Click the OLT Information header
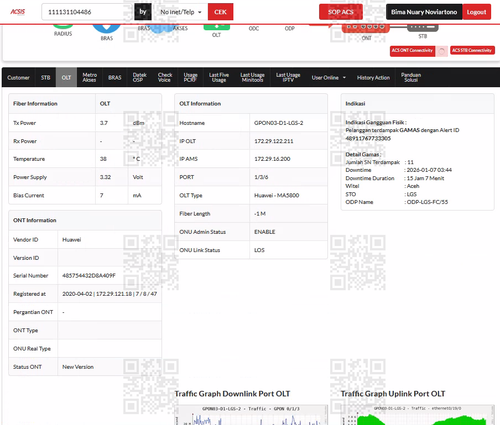The height and width of the screenshot is (425, 500). (200, 104)
